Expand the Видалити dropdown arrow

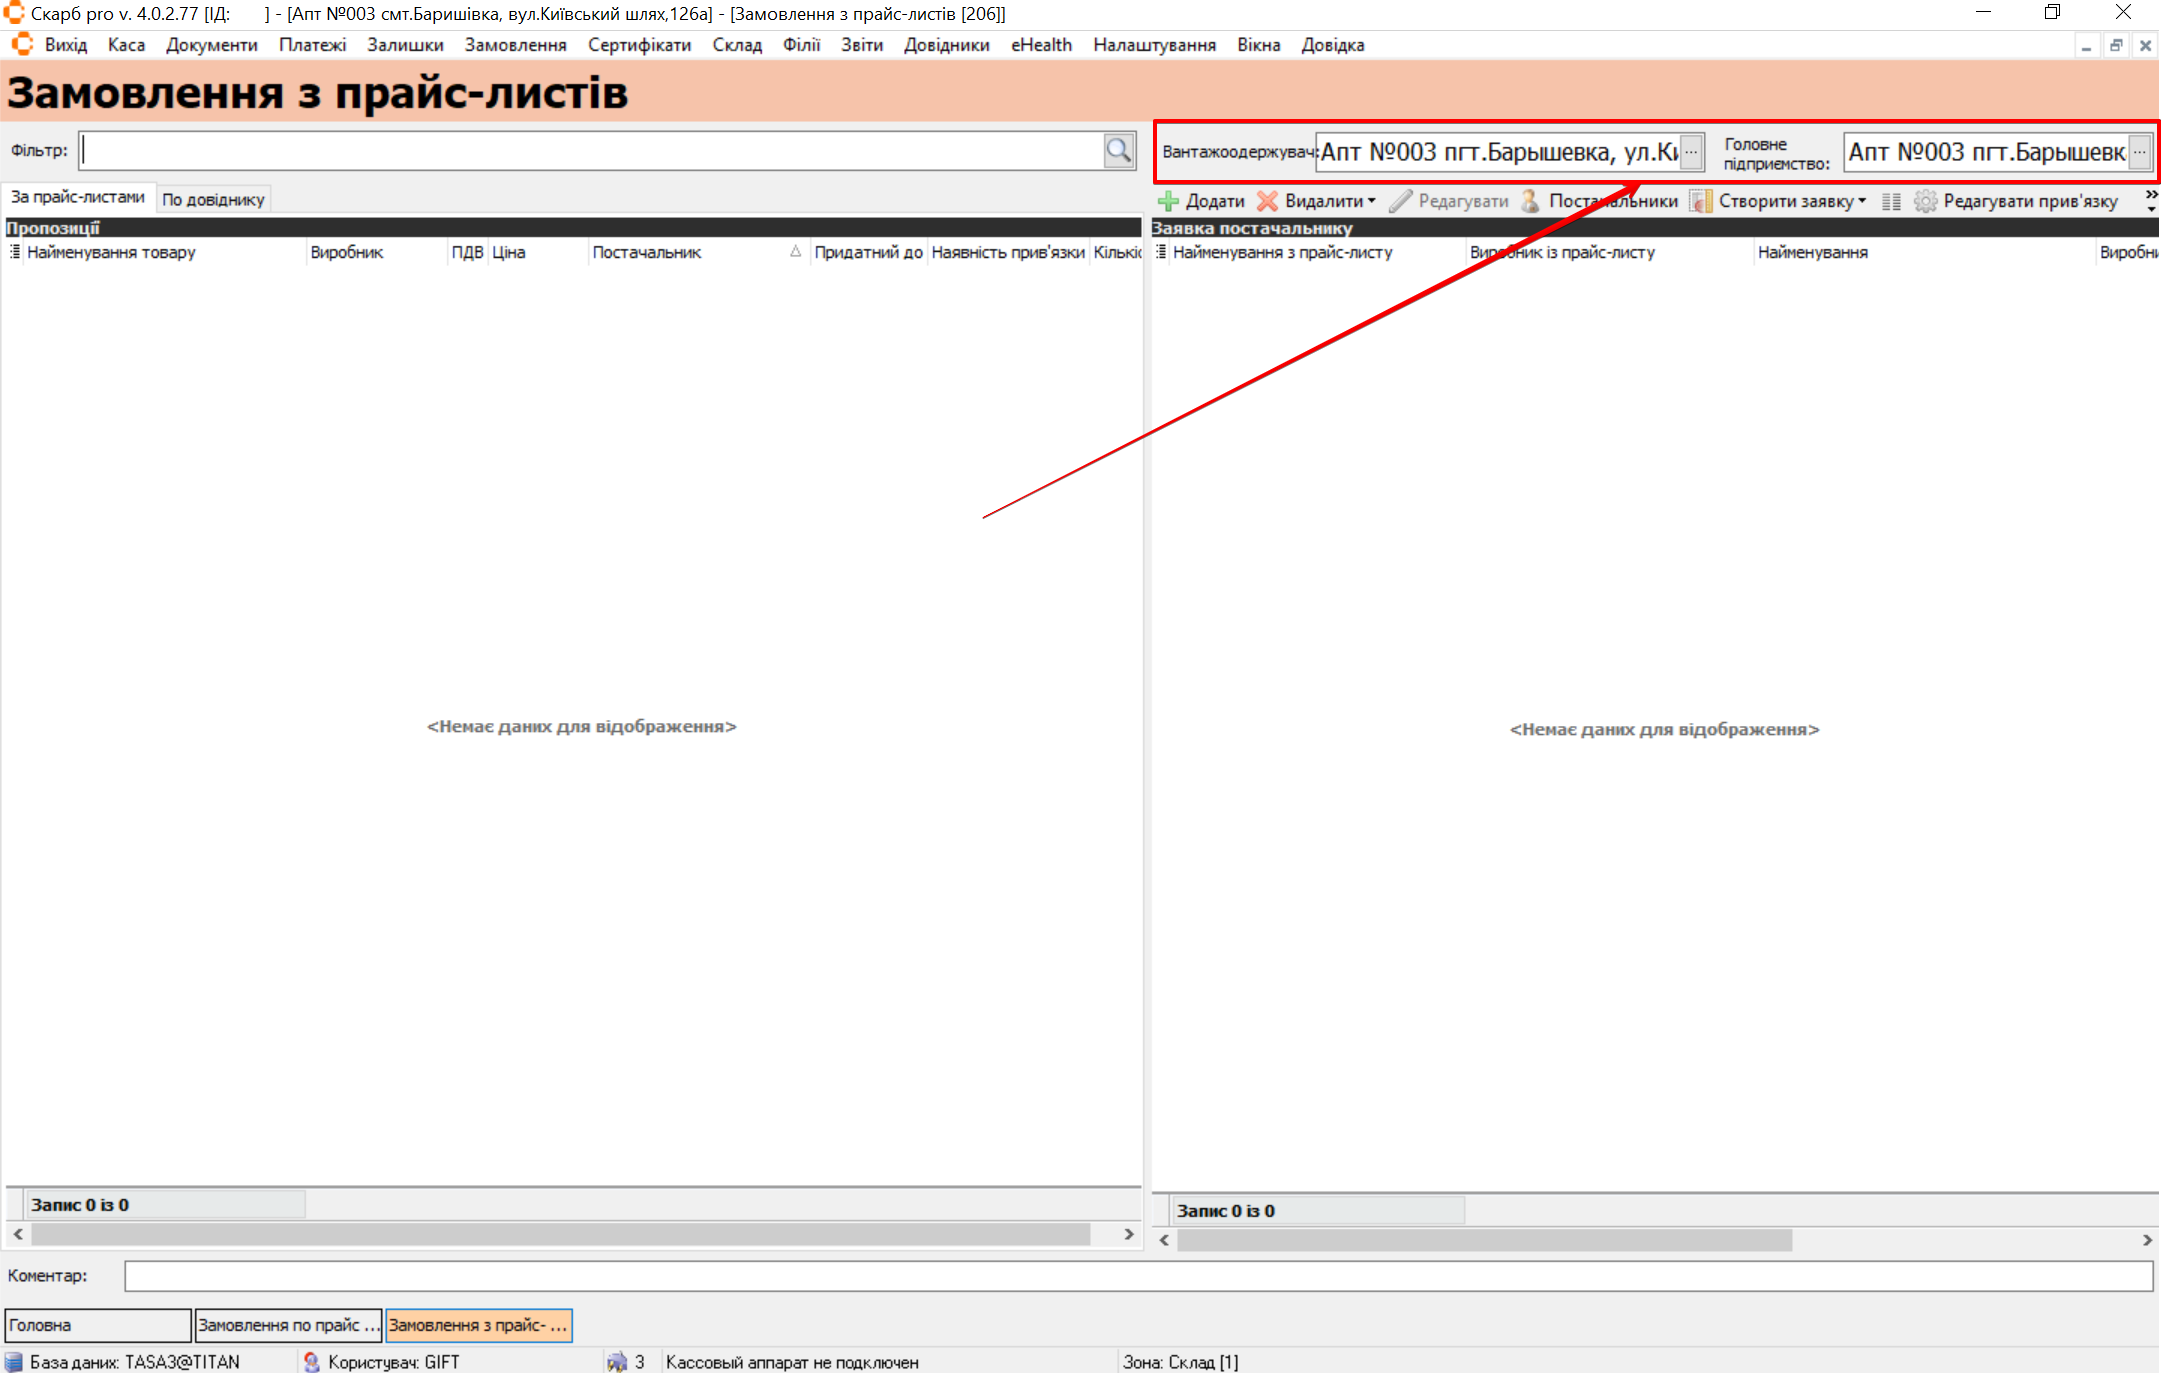pos(1372,201)
